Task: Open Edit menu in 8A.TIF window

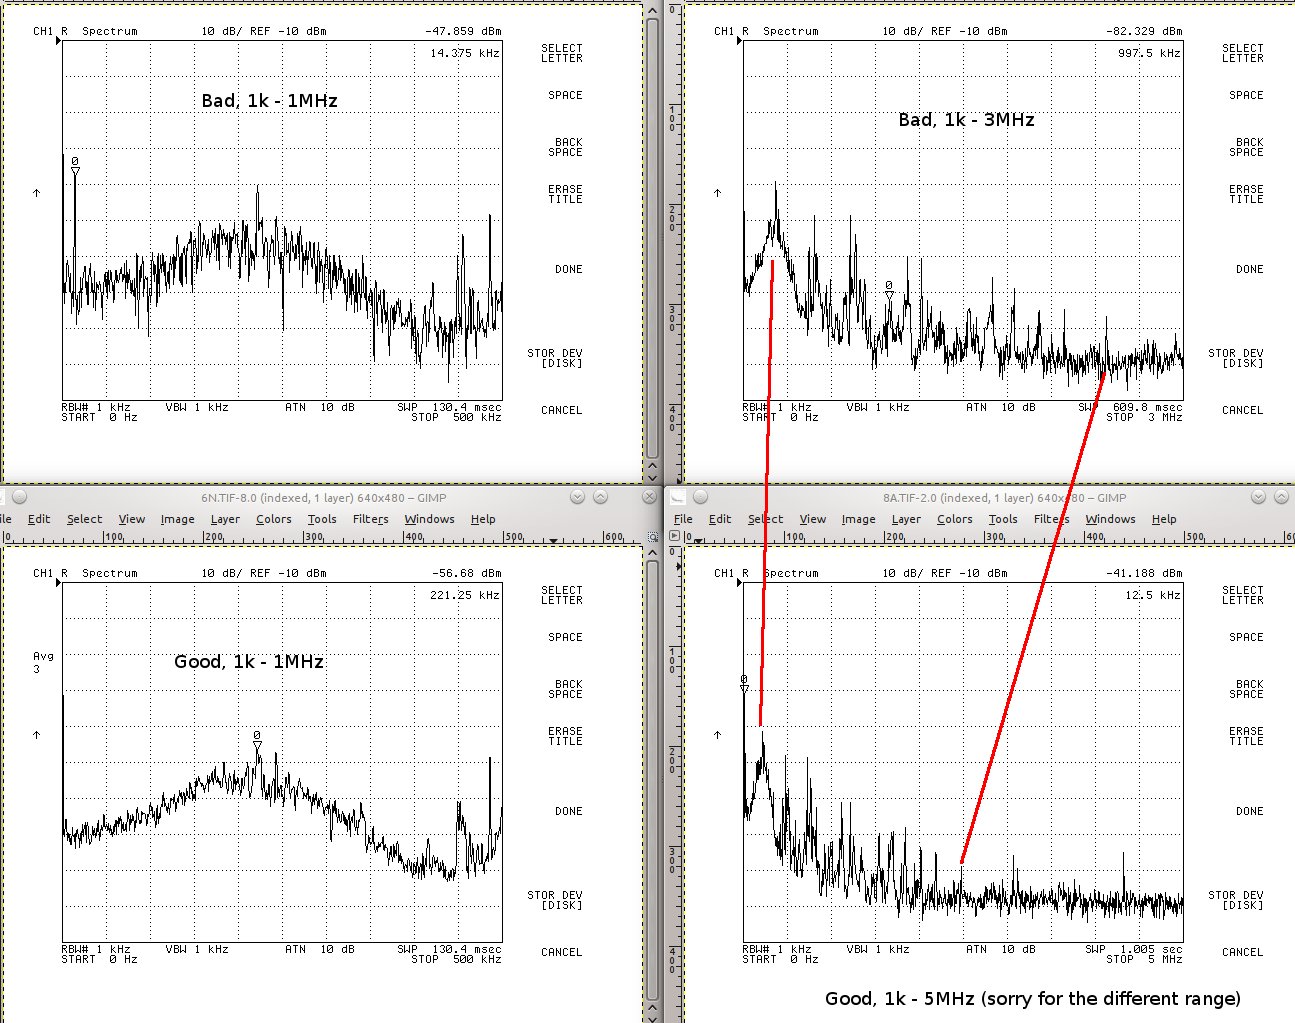Action: point(720,519)
